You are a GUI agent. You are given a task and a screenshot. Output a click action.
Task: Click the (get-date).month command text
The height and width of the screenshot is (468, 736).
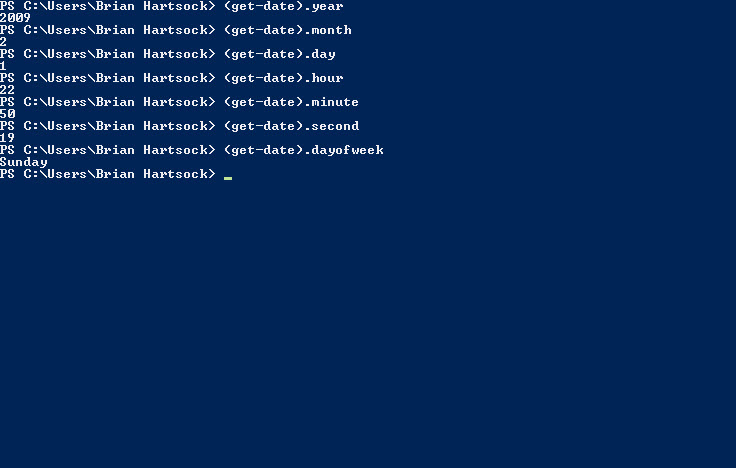[x=288, y=30]
